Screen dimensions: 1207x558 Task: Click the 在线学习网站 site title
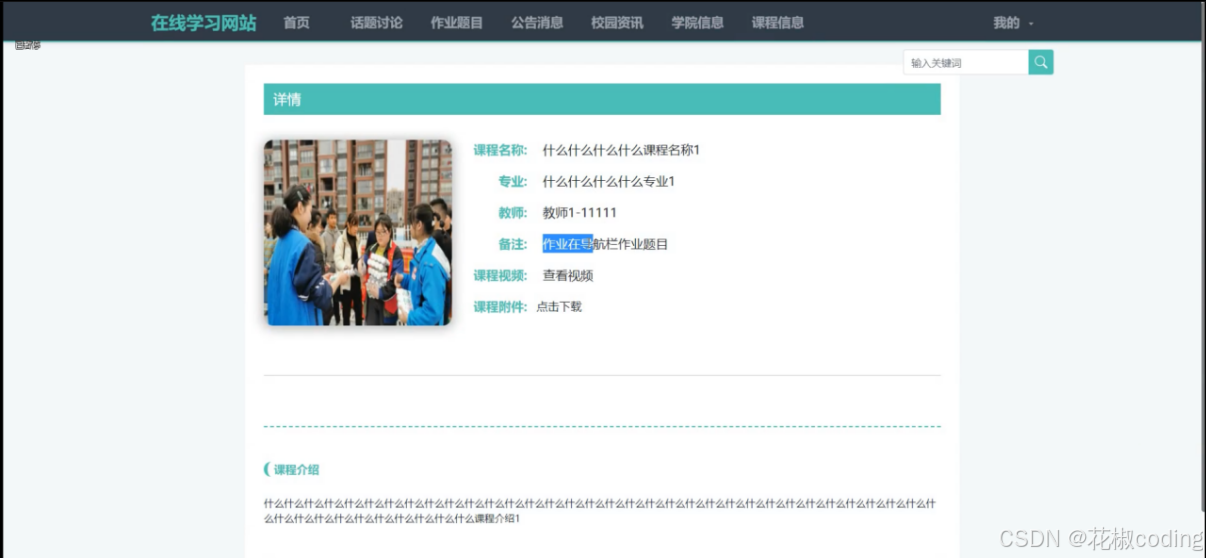pyautogui.click(x=203, y=23)
